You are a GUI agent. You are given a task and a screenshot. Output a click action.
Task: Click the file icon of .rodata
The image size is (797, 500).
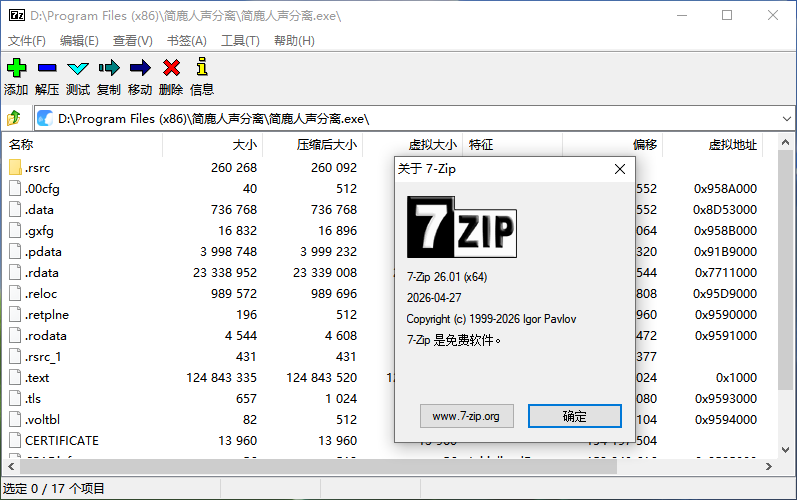pos(15,335)
